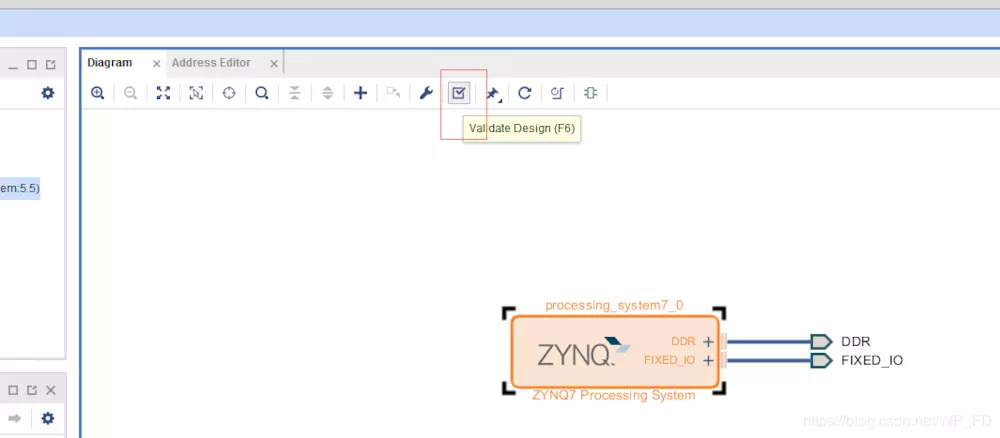Select the highlighted row ending 'em:5.5)'
The height and width of the screenshot is (438, 1000).
point(20,189)
